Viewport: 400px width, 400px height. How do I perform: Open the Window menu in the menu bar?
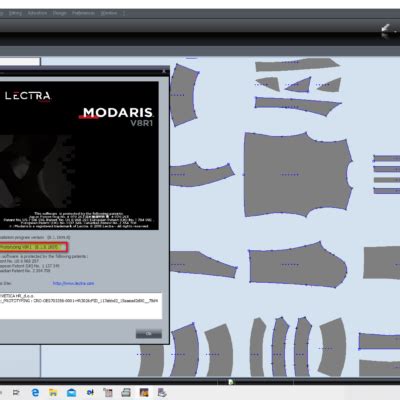(109, 13)
